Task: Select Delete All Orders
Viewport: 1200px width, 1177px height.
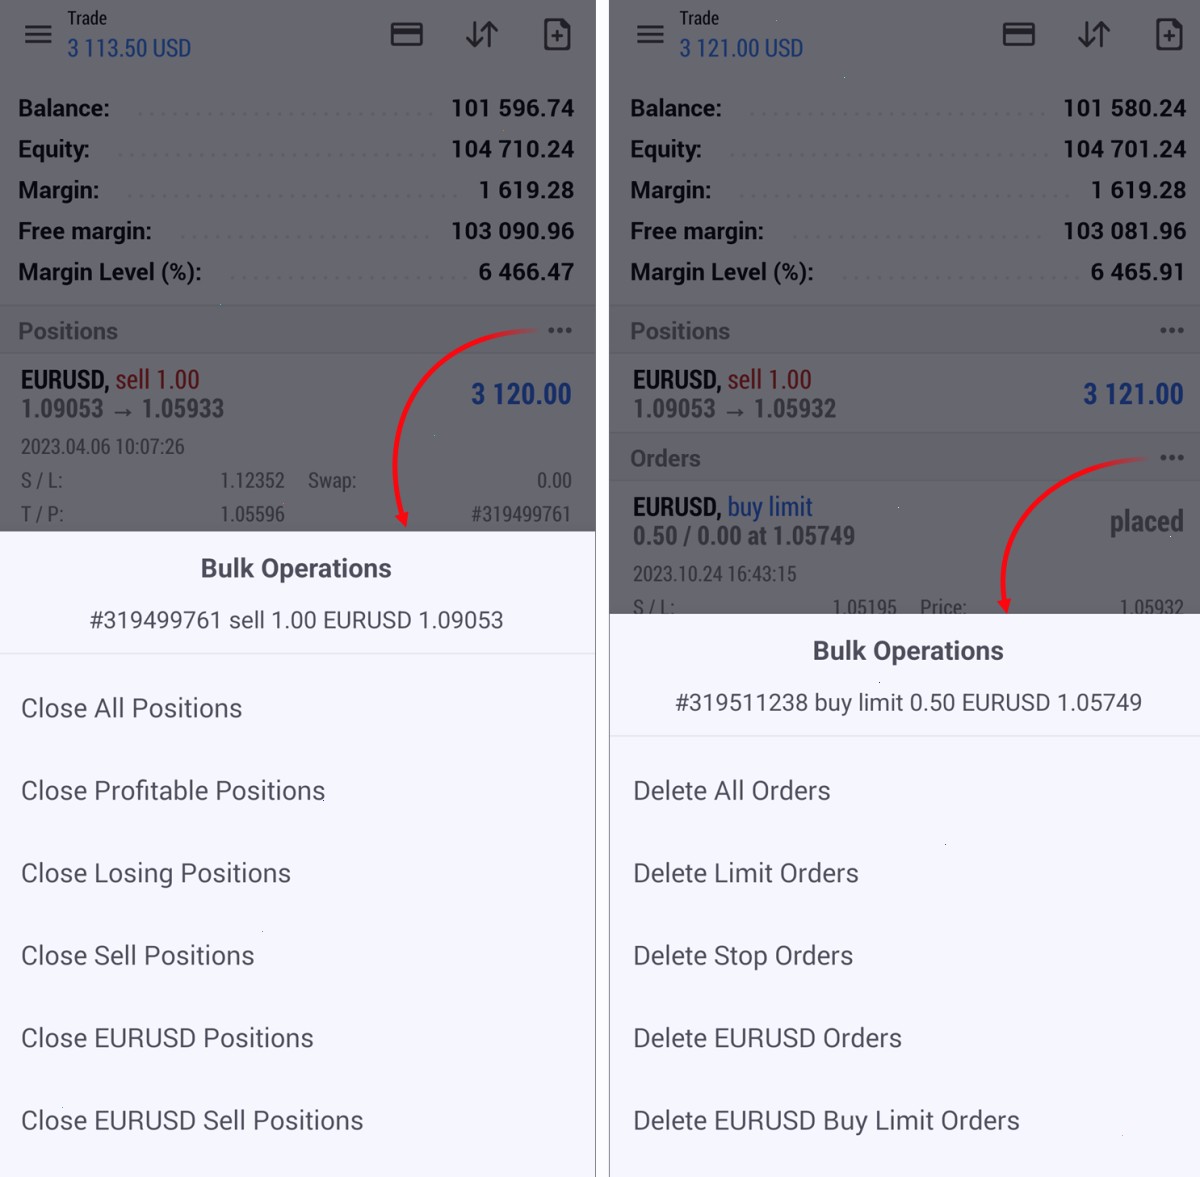Action: (x=905, y=791)
